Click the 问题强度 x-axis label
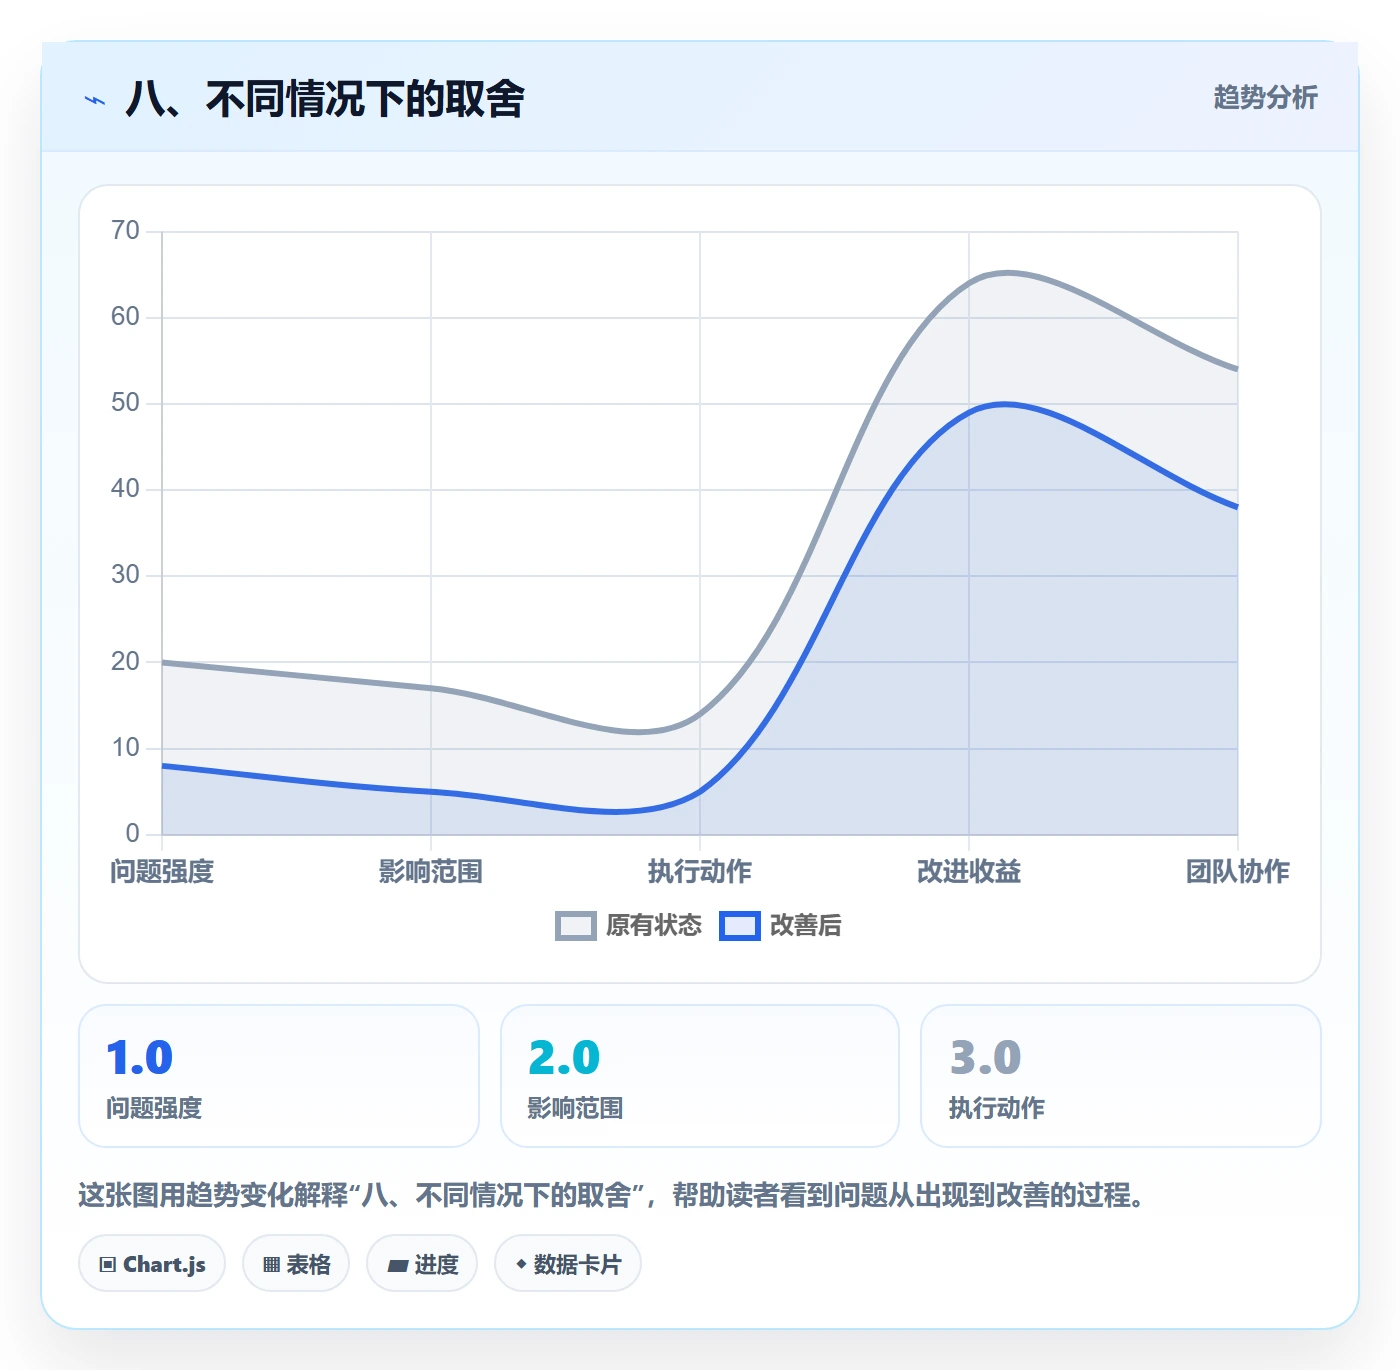The width and height of the screenshot is (1400, 1370). [162, 871]
